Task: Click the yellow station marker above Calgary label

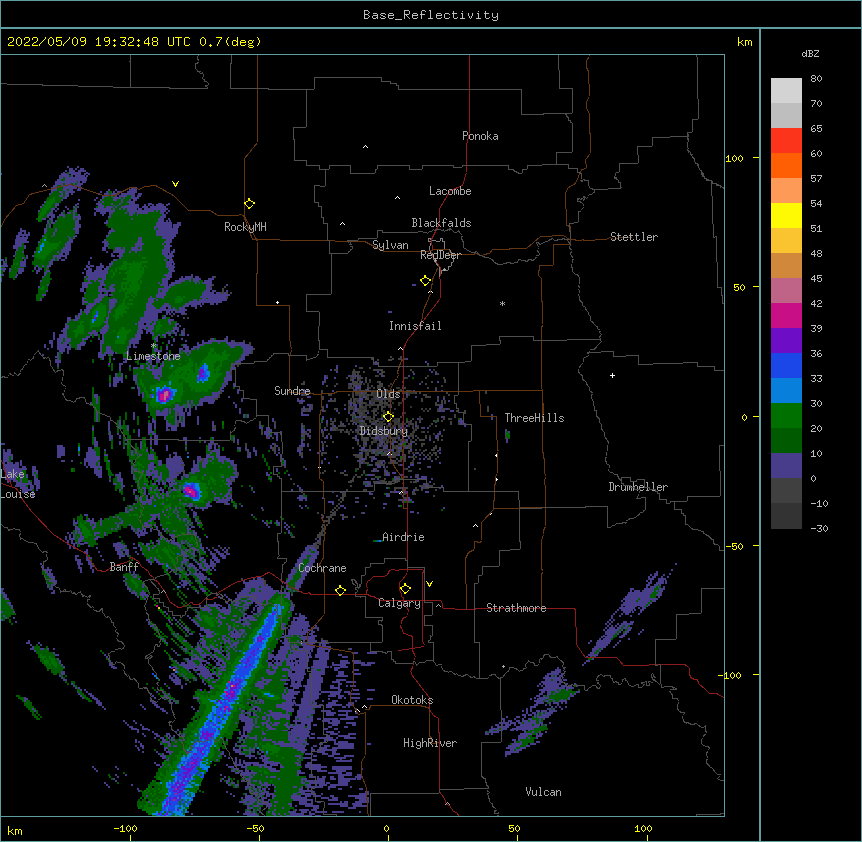Action: [405, 589]
